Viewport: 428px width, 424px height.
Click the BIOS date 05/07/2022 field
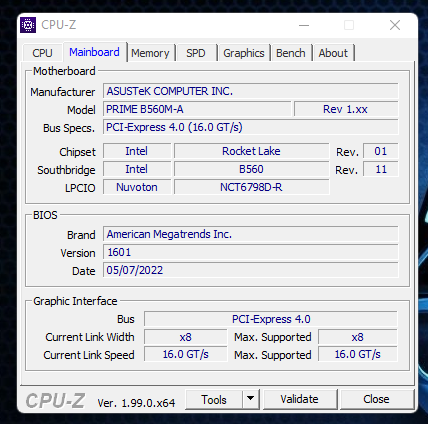click(251, 270)
